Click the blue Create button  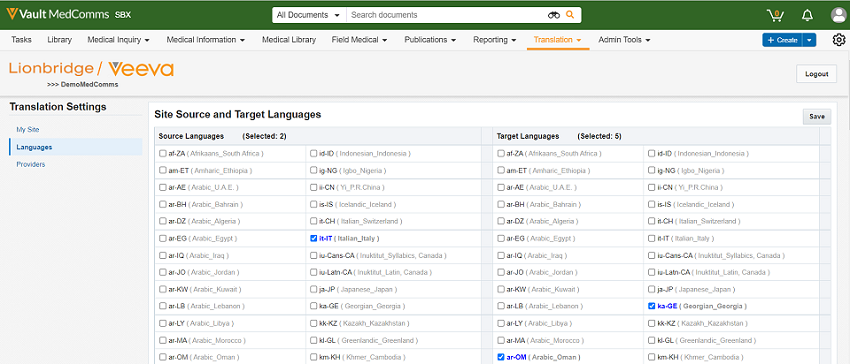(782, 40)
